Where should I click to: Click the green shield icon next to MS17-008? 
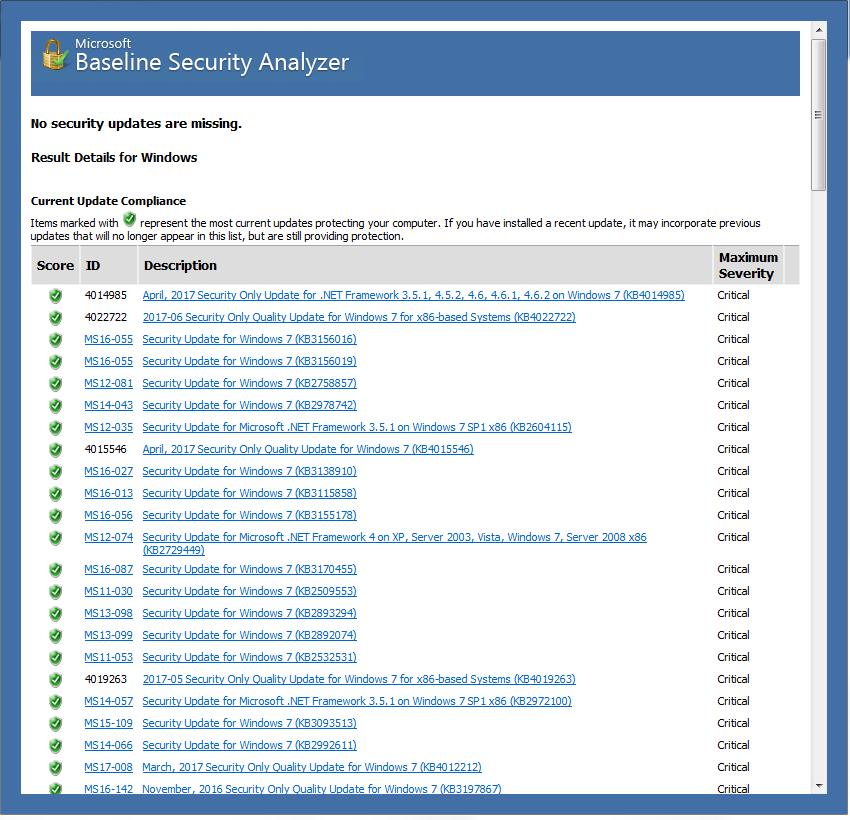point(55,768)
